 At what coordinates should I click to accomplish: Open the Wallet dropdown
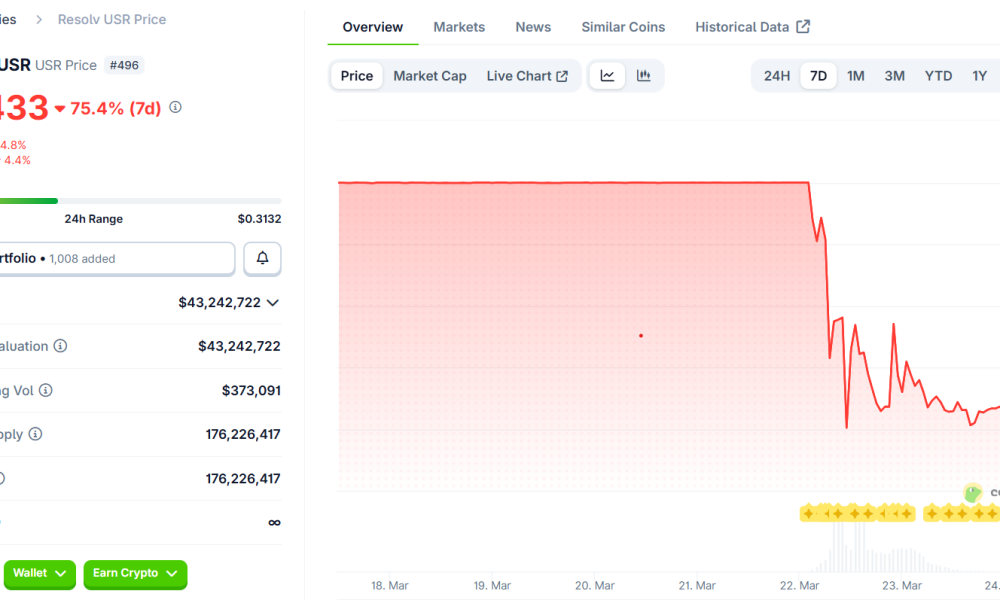point(40,573)
